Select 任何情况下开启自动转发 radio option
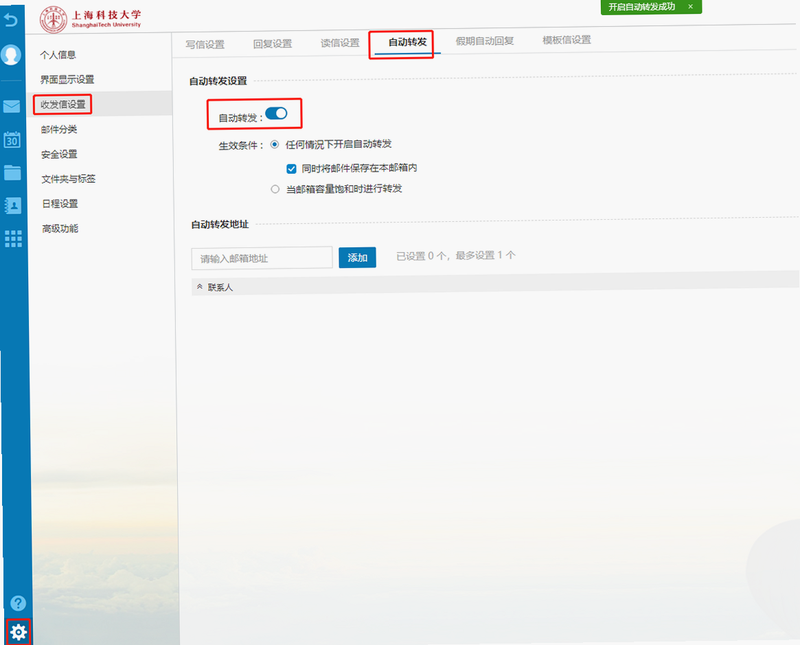The width and height of the screenshot is (800, 645). tap(274, 144)
